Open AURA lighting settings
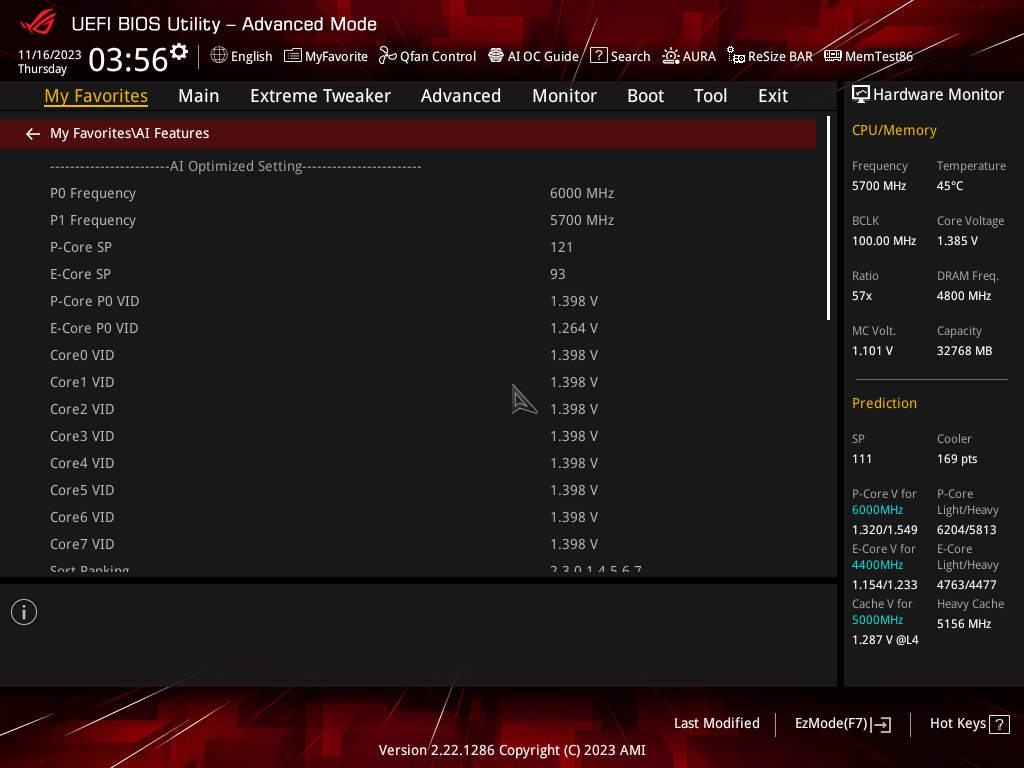The width and height of the screenshot is (1024, 768). coord(689,56)
